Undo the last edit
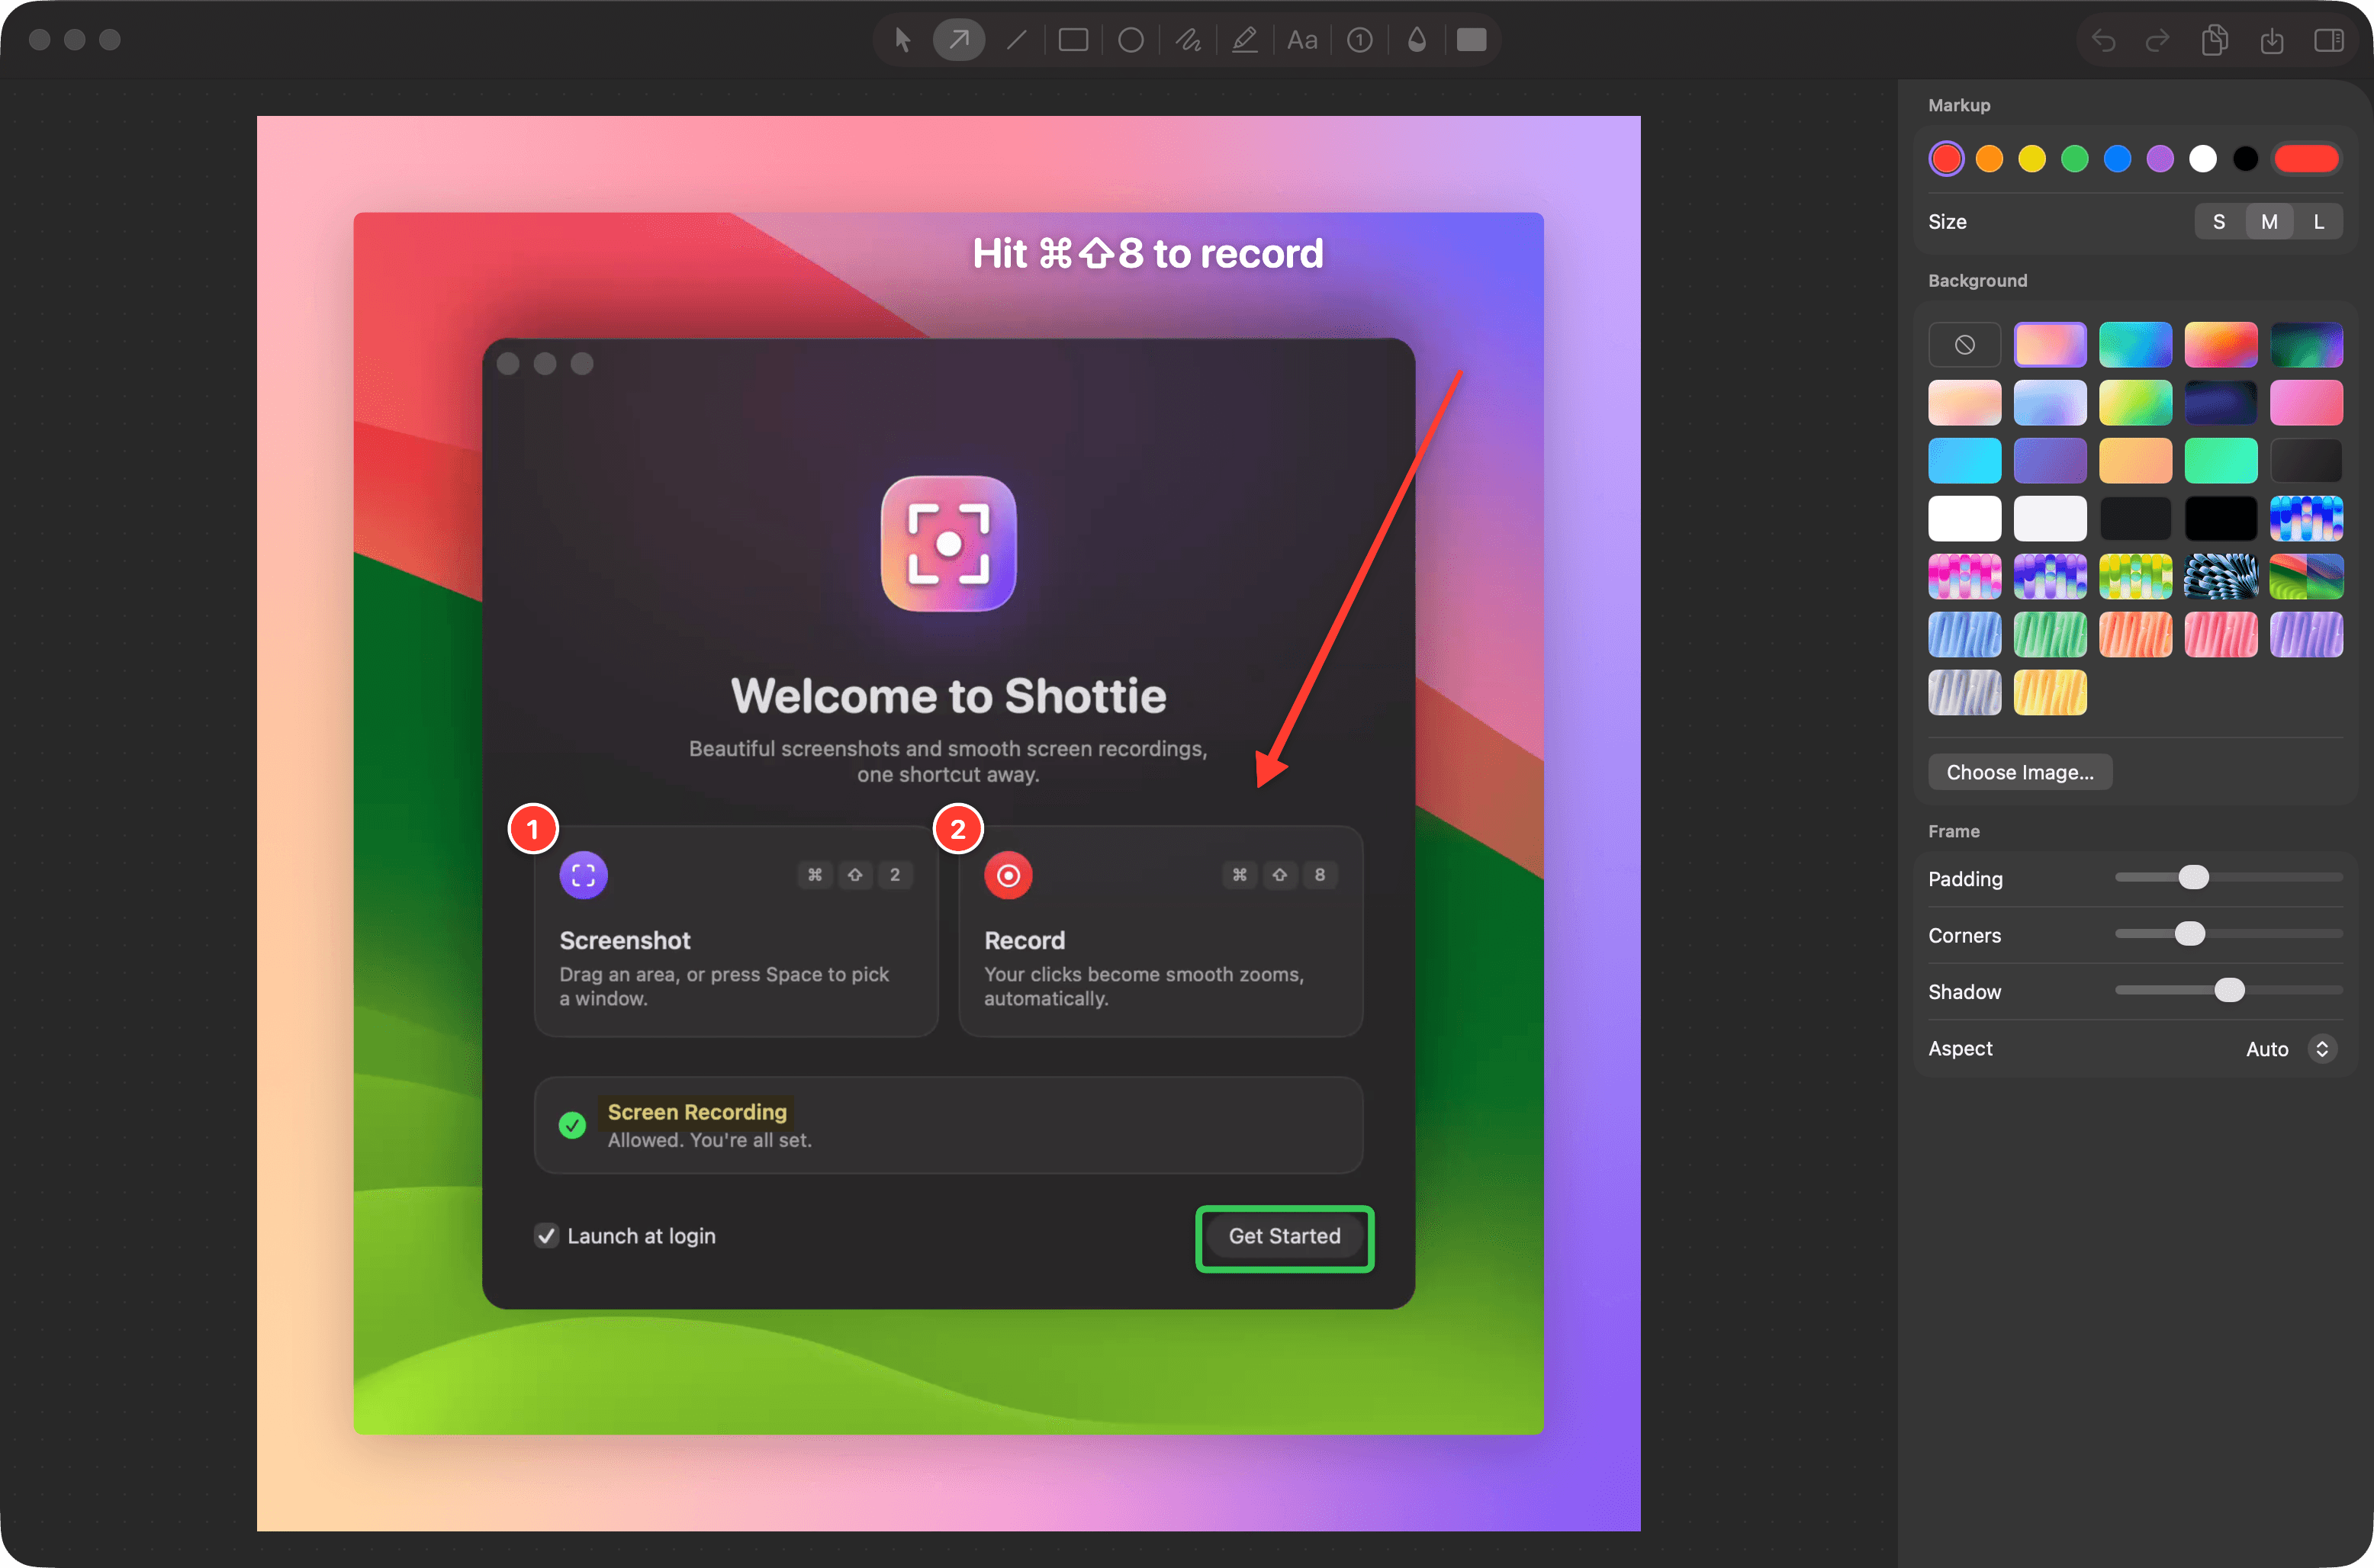Image resolution: width=2374 pixels, height=1568 pixels. point(2103,40)
